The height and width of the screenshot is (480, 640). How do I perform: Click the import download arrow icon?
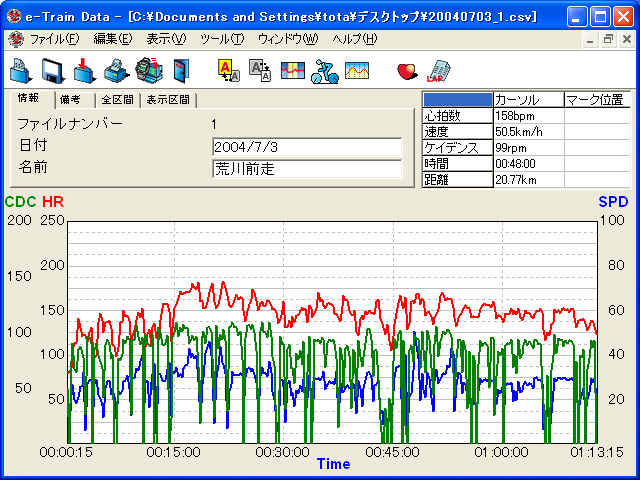pos(85,70)
